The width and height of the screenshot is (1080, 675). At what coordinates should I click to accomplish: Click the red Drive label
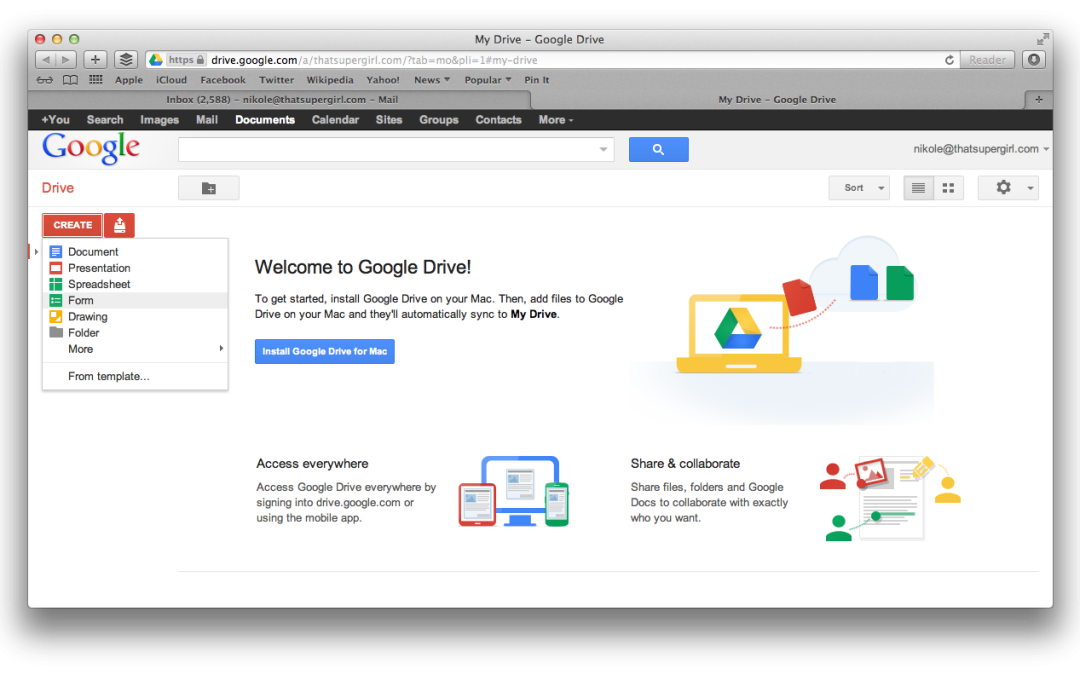click(x=58, y=188)
